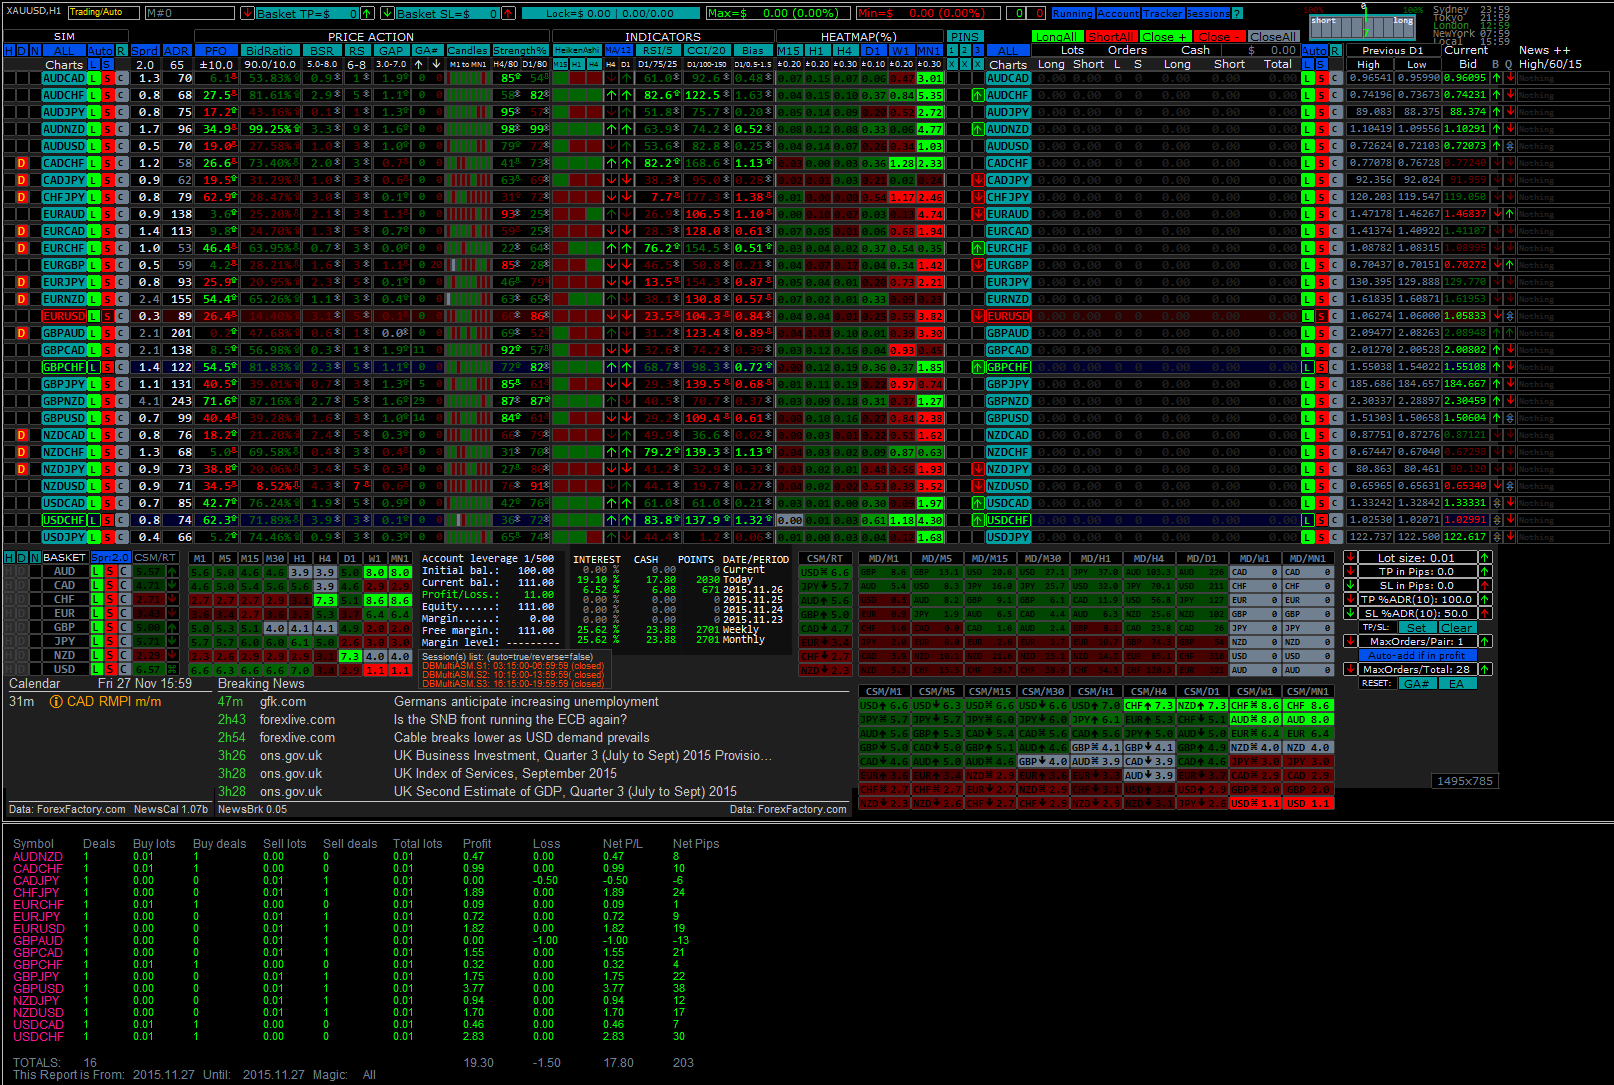Click the BidRatio column header
Viewport: 1614px width, 1085px height.
[x=269, y=51]
